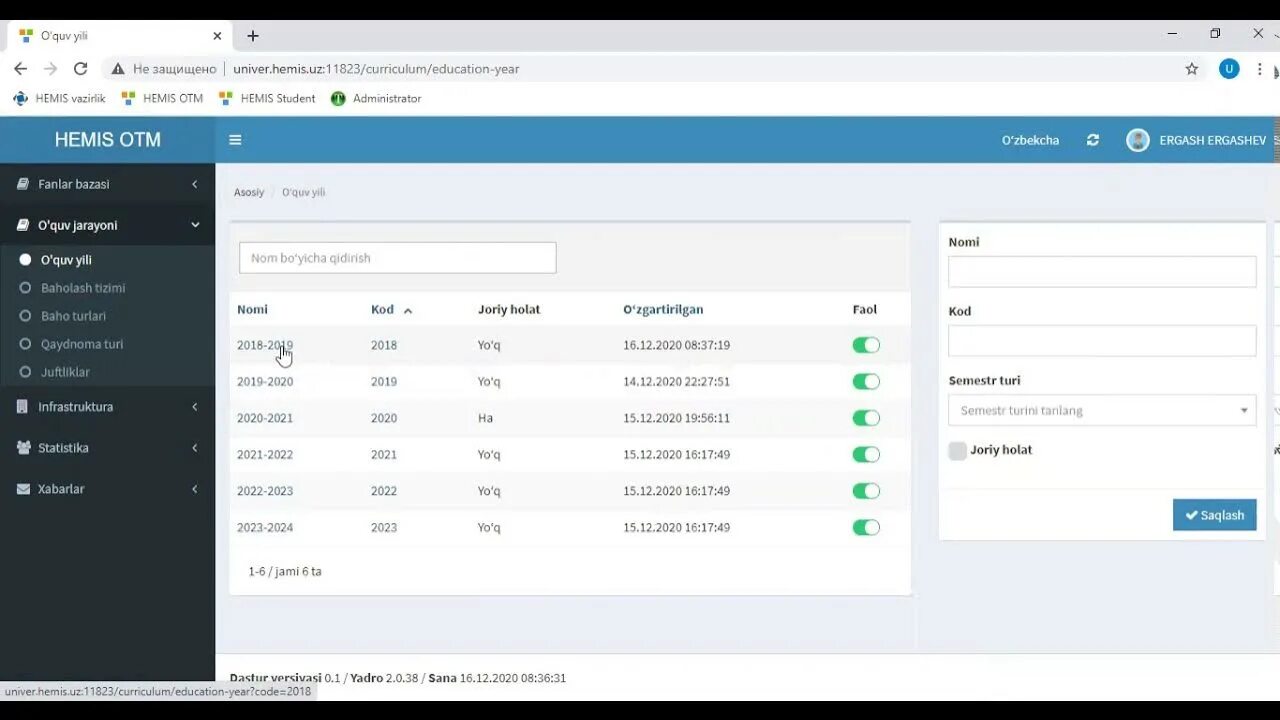Click the ERGASH ERGASHEV profile avatar
The image size is (1280, 720).
click(x=1137, y=140)
